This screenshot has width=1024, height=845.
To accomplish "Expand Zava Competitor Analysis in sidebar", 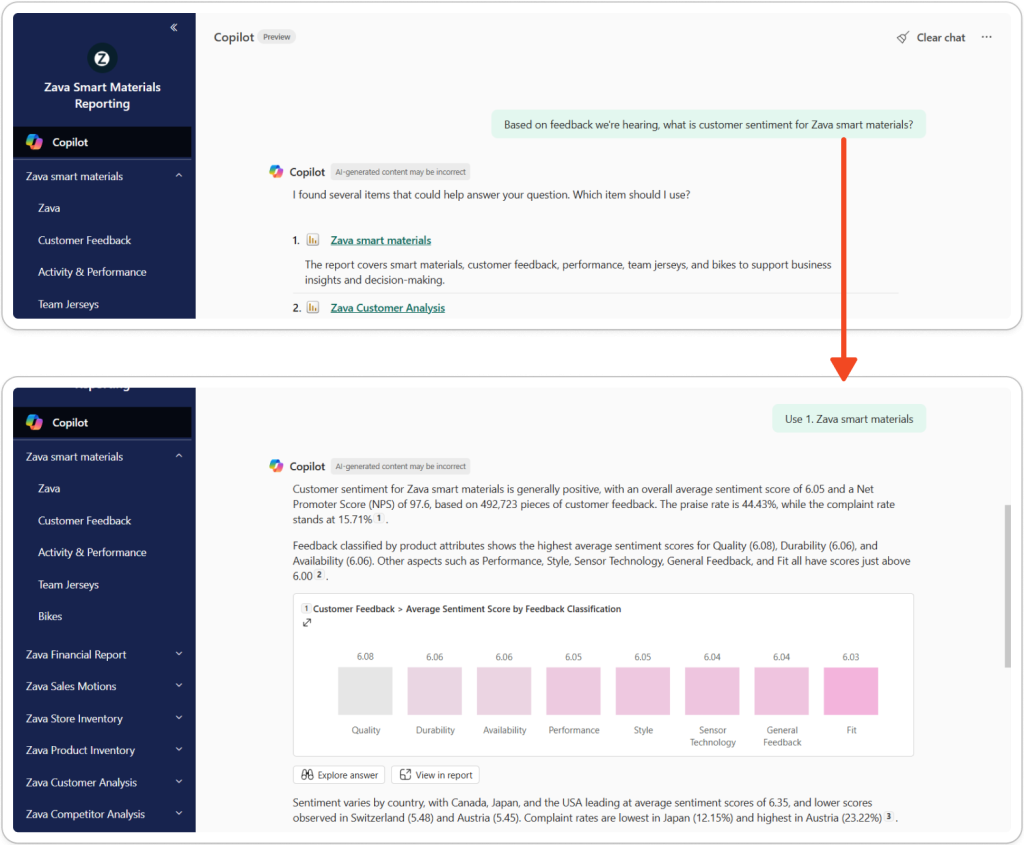I will [179, 814].
